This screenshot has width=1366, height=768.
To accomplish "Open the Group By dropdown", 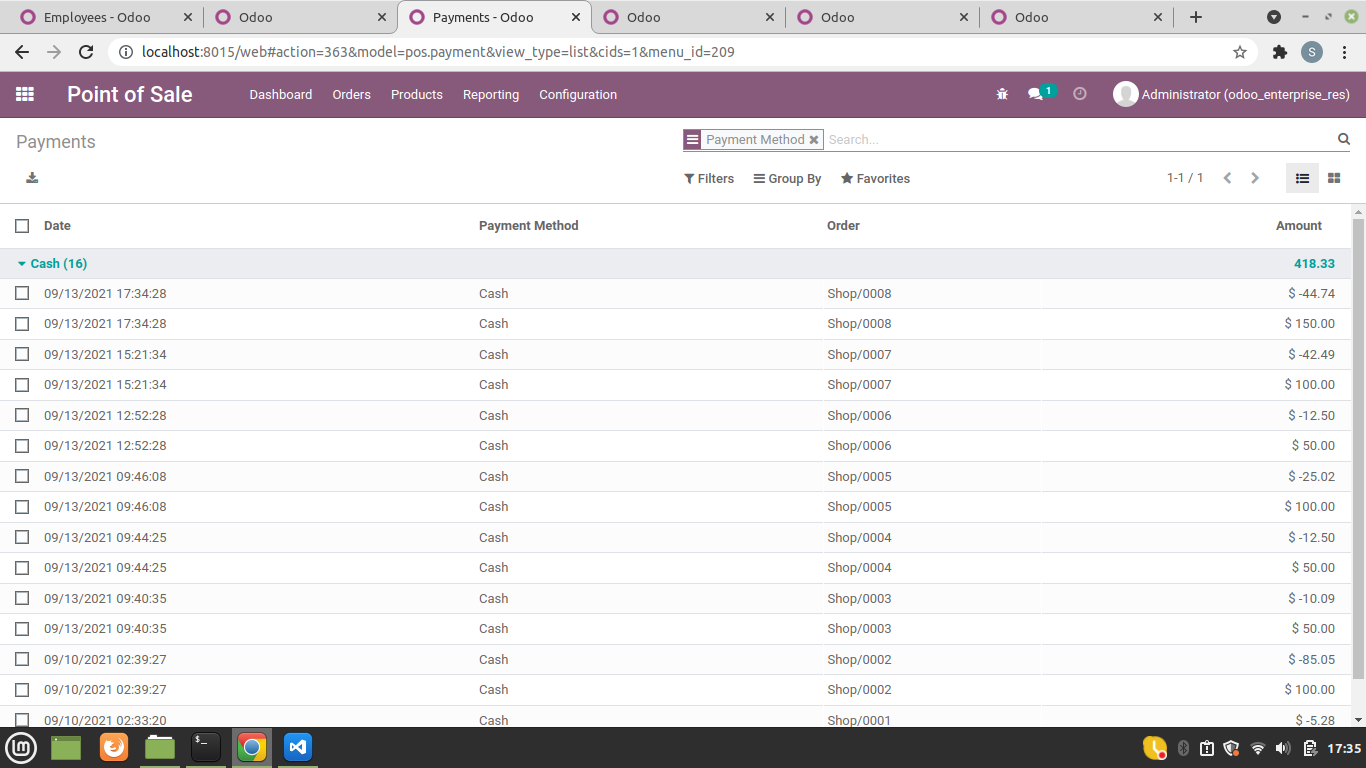I will pos(787,178).
